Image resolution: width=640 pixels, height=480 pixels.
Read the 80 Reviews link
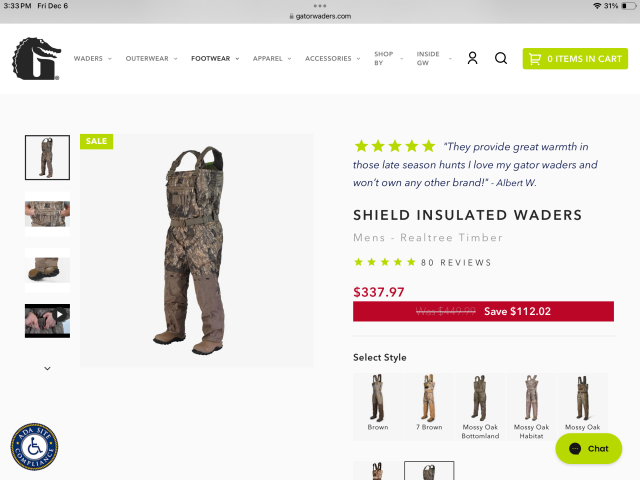click(456, 262)
